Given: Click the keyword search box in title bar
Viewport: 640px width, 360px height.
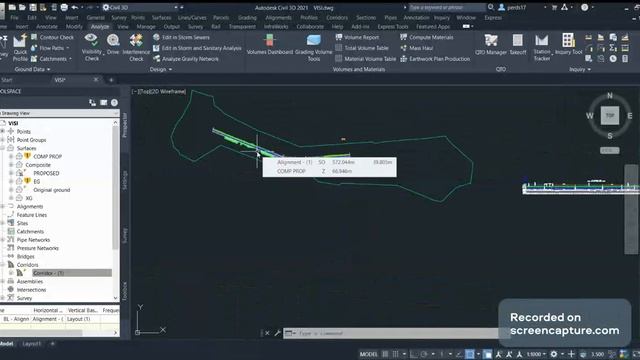Looking at the screenshot, I should click(447, 7).
